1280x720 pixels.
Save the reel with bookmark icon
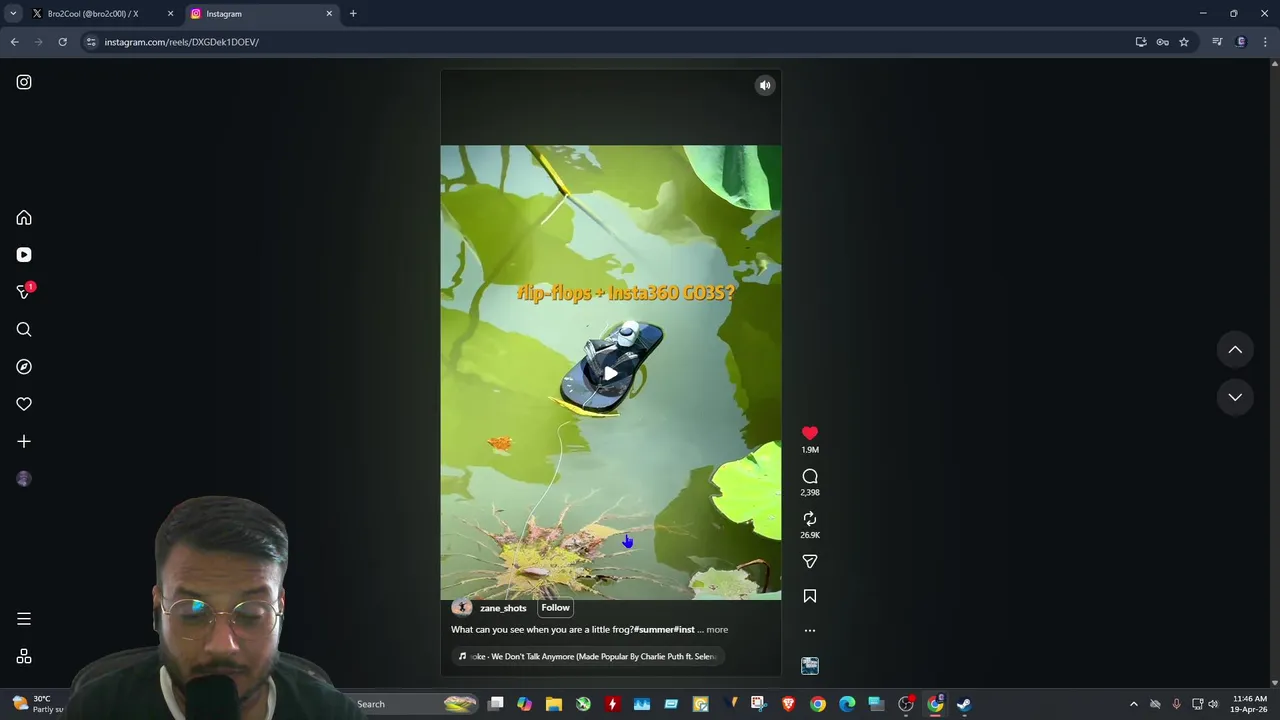click(x=810, y=596)
